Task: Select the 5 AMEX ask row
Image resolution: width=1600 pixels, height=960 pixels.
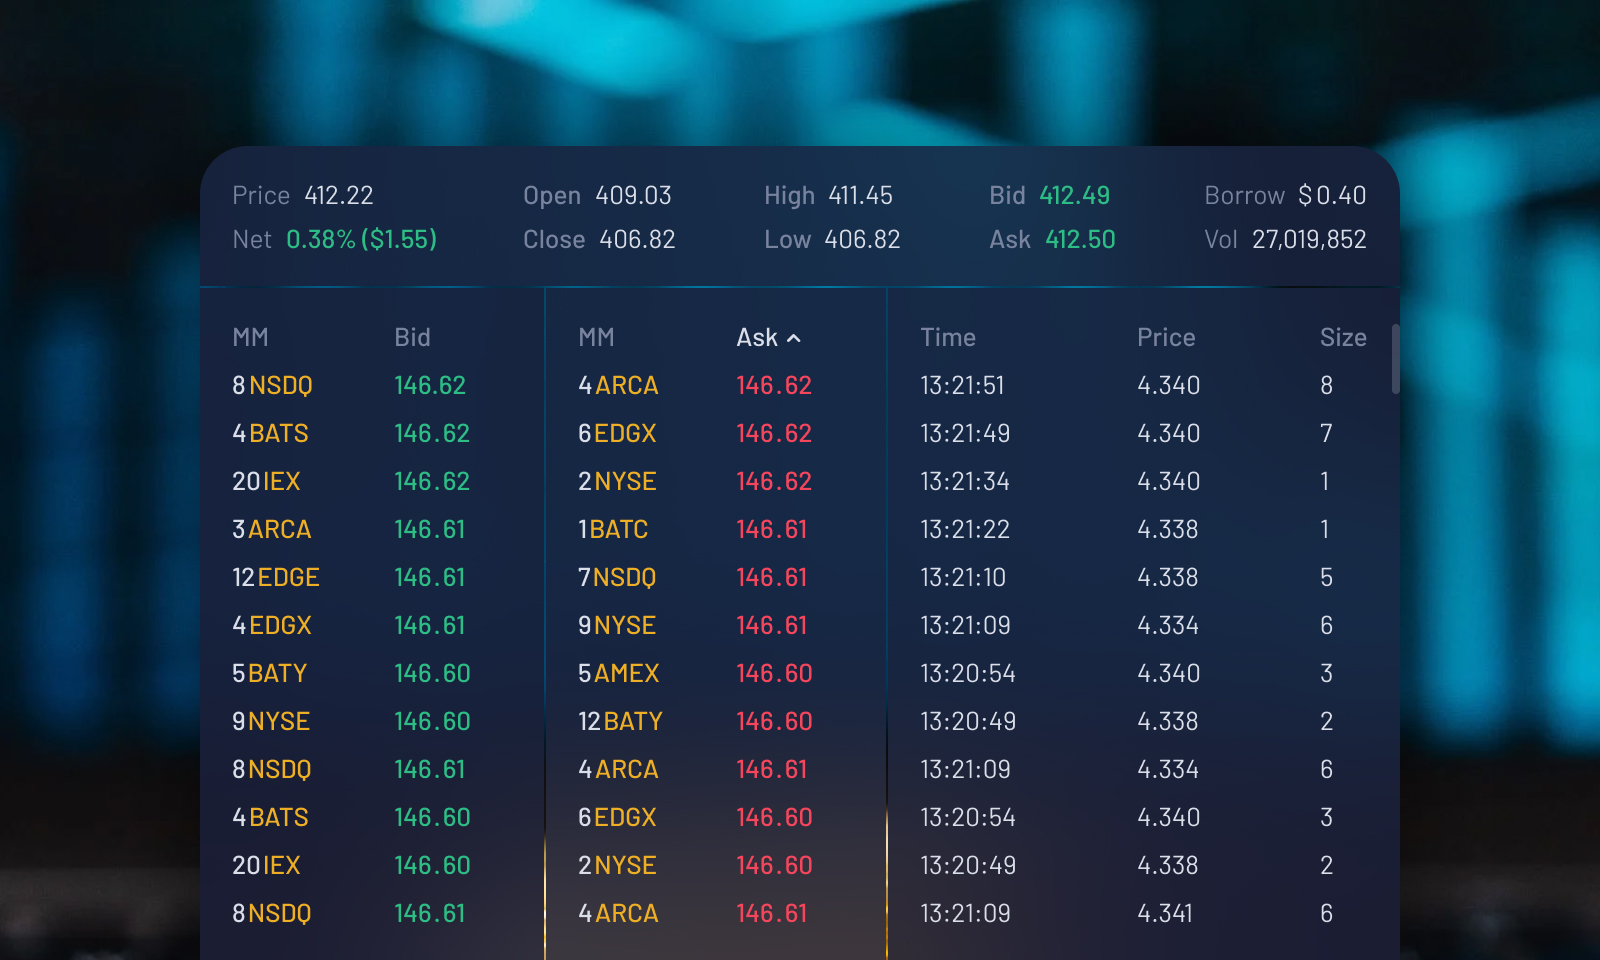Action: pyautogui.click(x=715, y=673)
